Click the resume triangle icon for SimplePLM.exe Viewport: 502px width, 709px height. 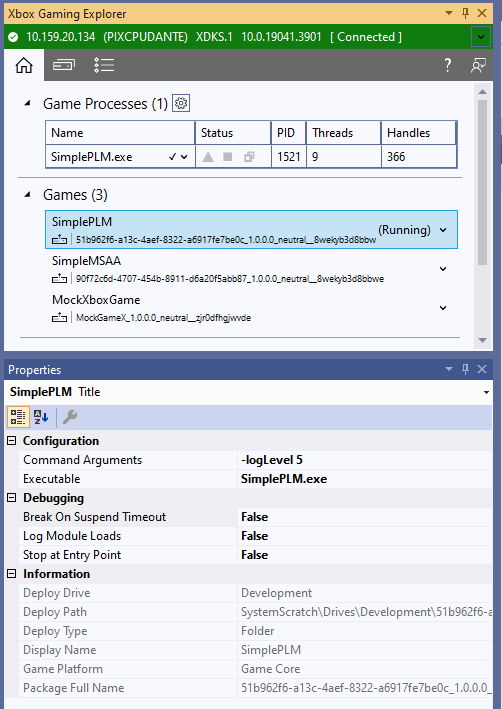[x=208, y=157]
